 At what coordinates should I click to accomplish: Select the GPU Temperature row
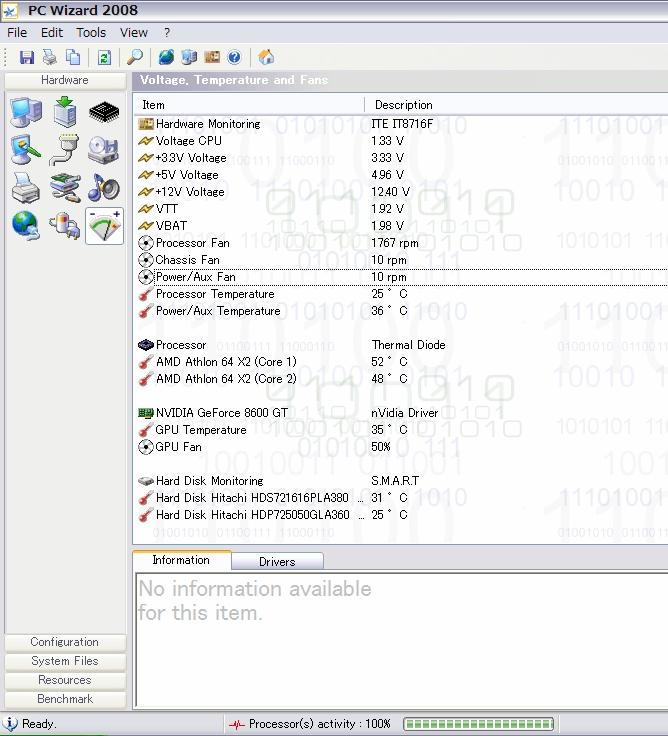click(201, 430)
